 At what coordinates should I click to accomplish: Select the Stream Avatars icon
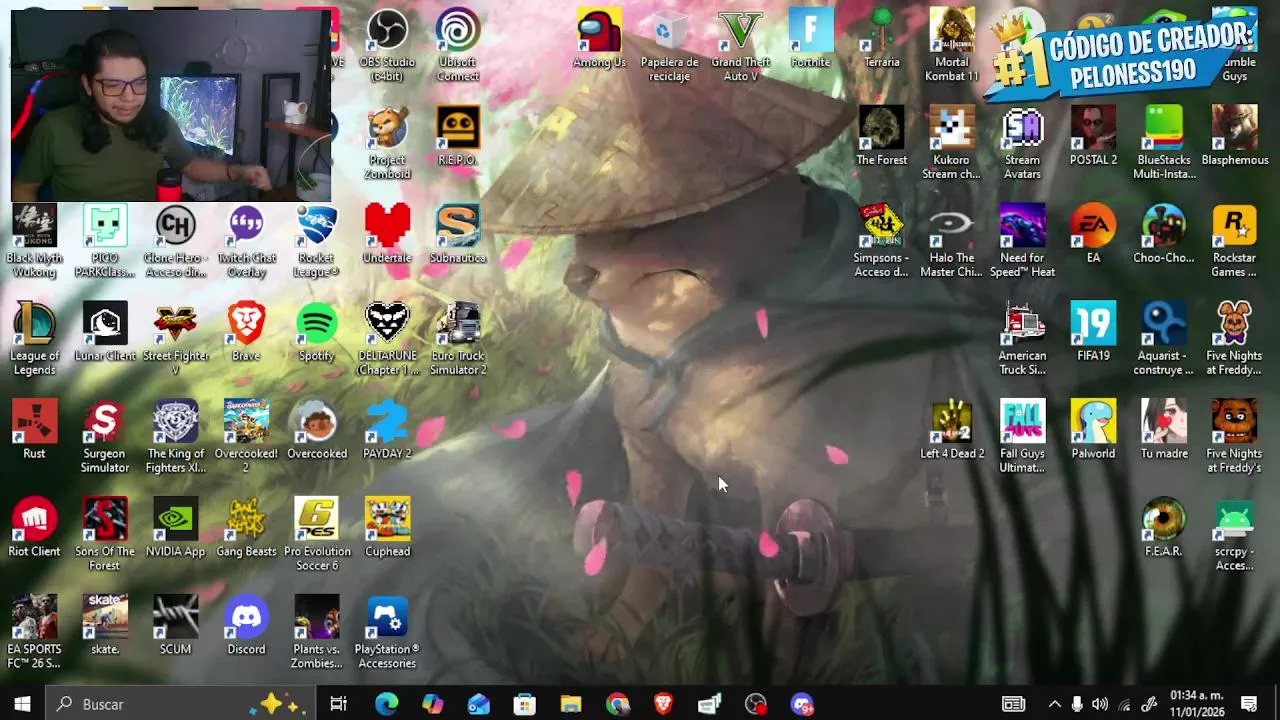click(1022, 142)
